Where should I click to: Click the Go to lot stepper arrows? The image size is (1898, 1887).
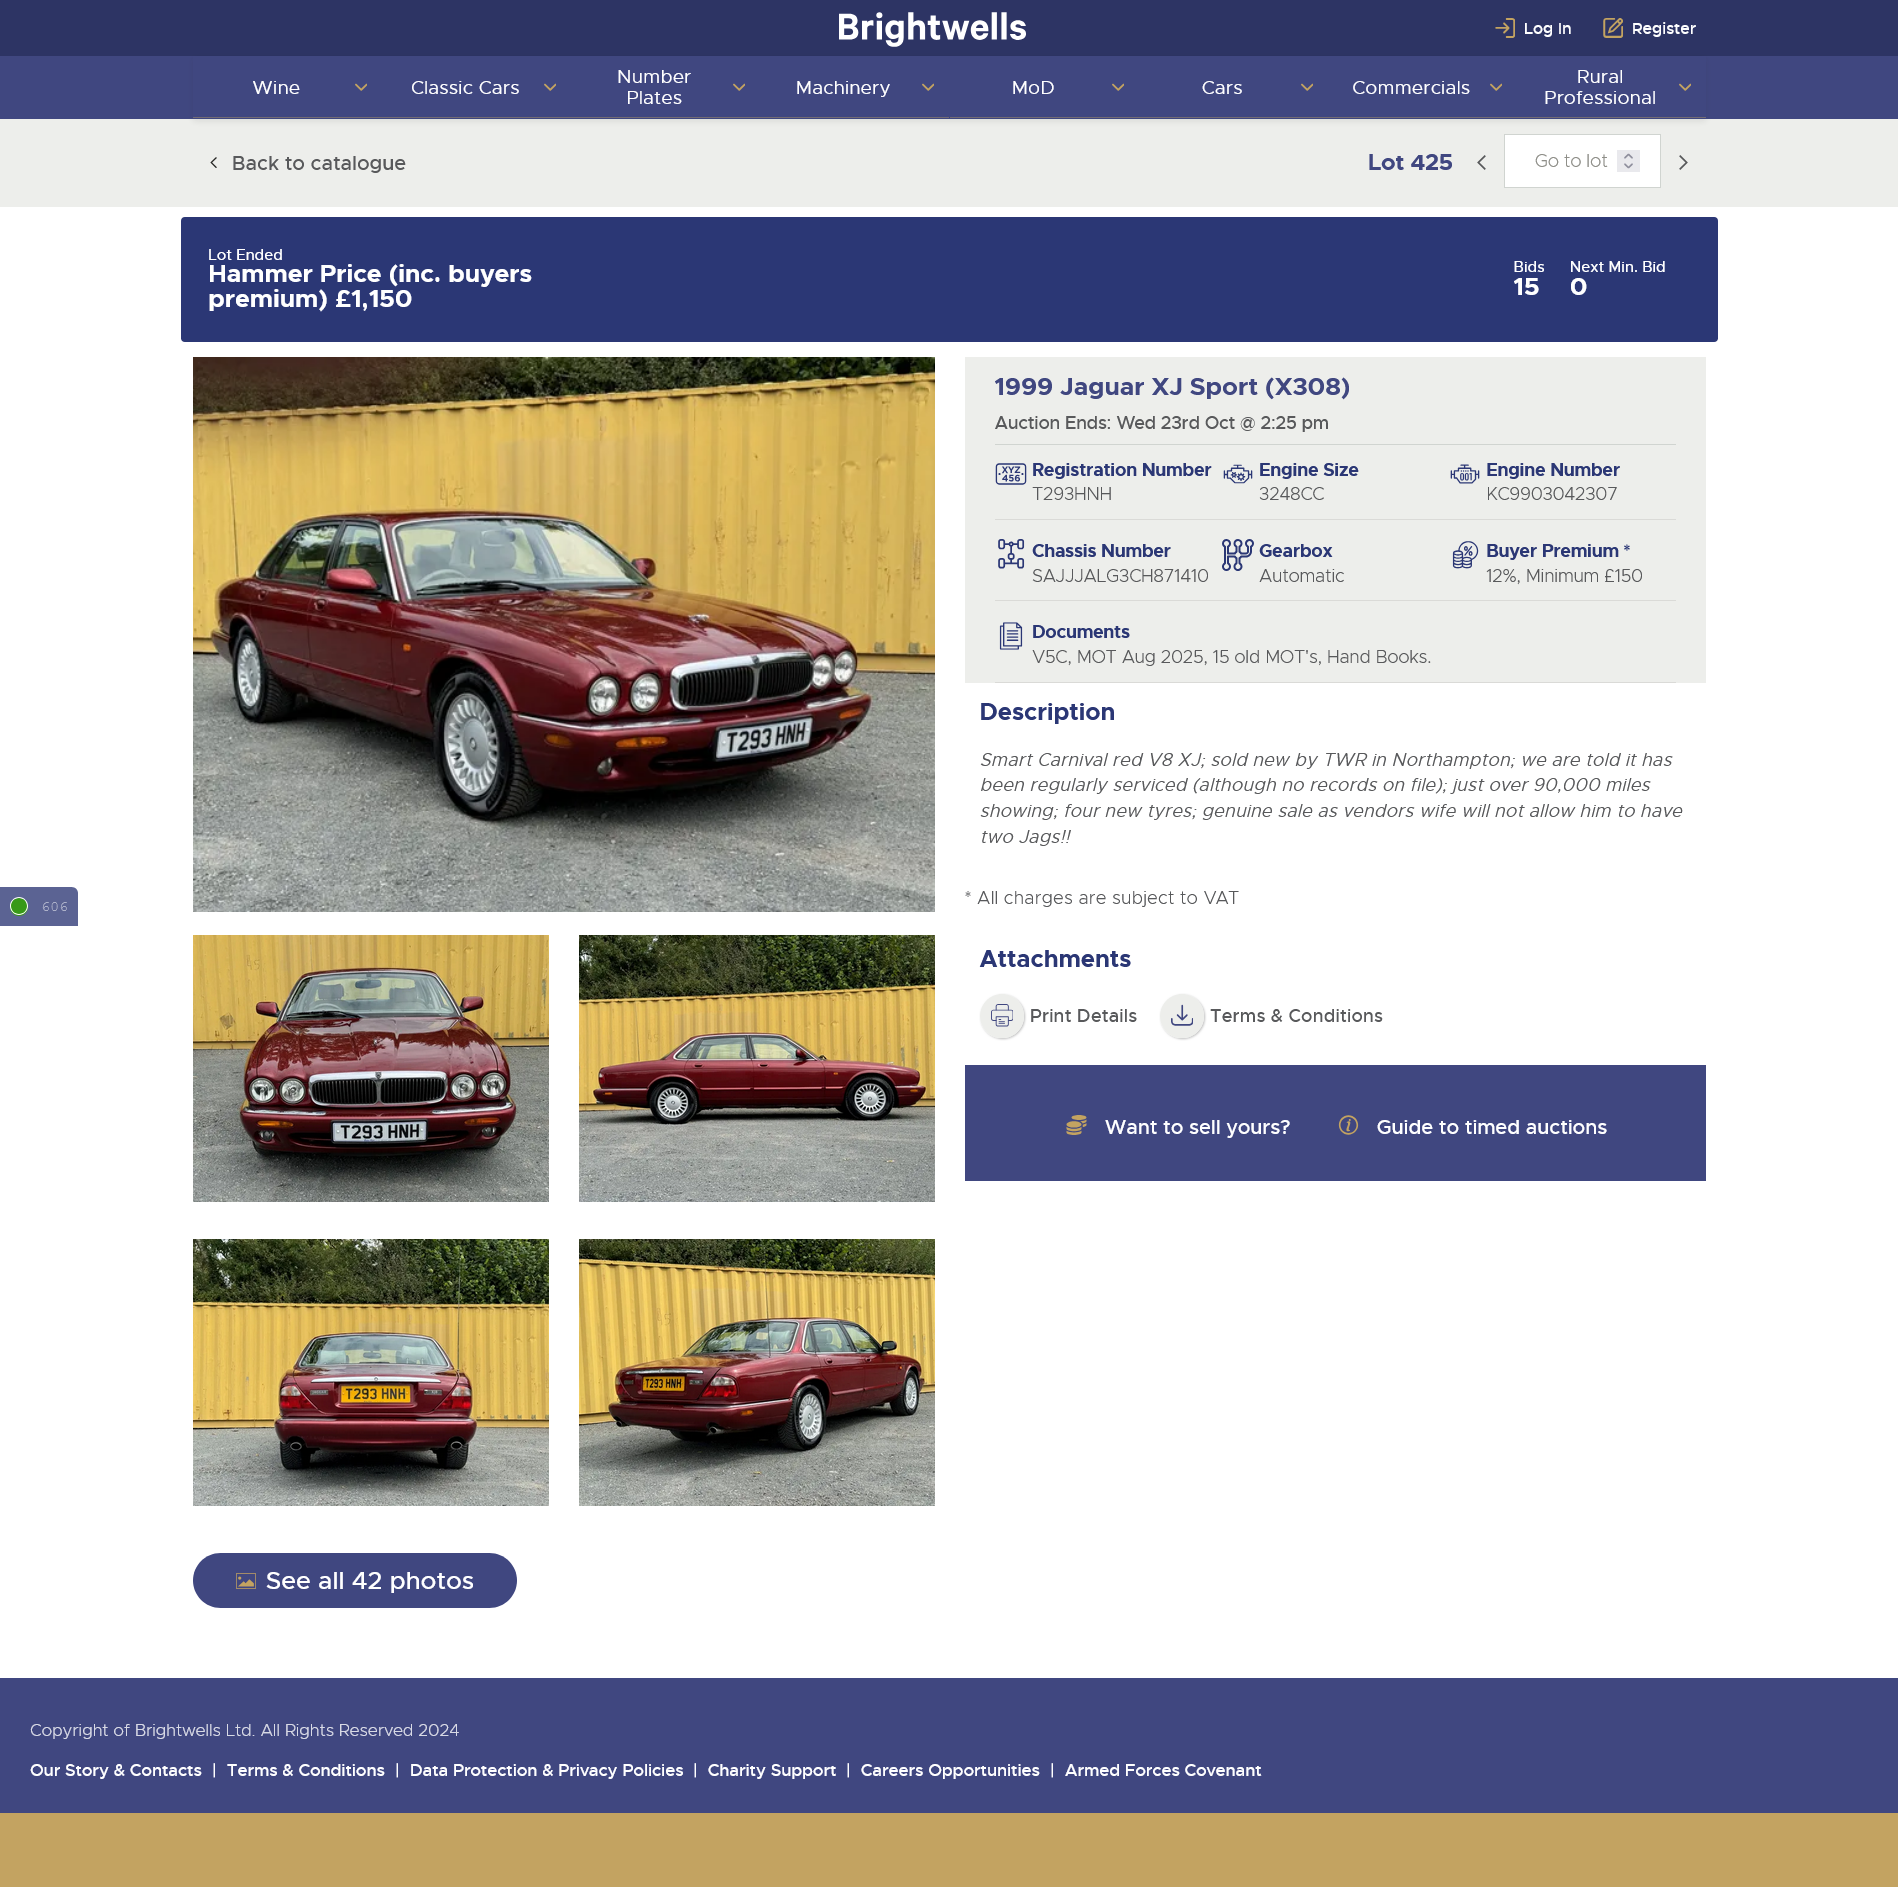(1628, 161)
